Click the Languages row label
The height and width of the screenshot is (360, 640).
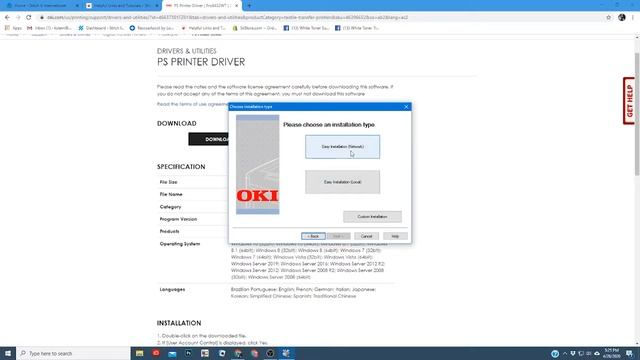click(172, 289)
